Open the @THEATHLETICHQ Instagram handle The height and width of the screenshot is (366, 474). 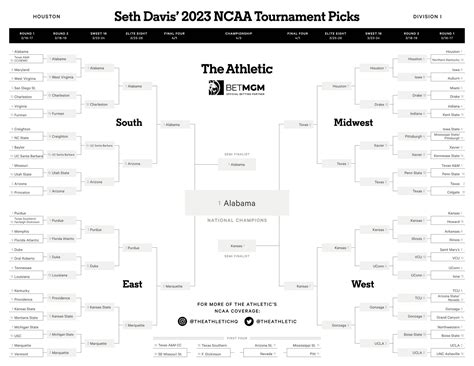pyautogui.click(x=214, y=321)
